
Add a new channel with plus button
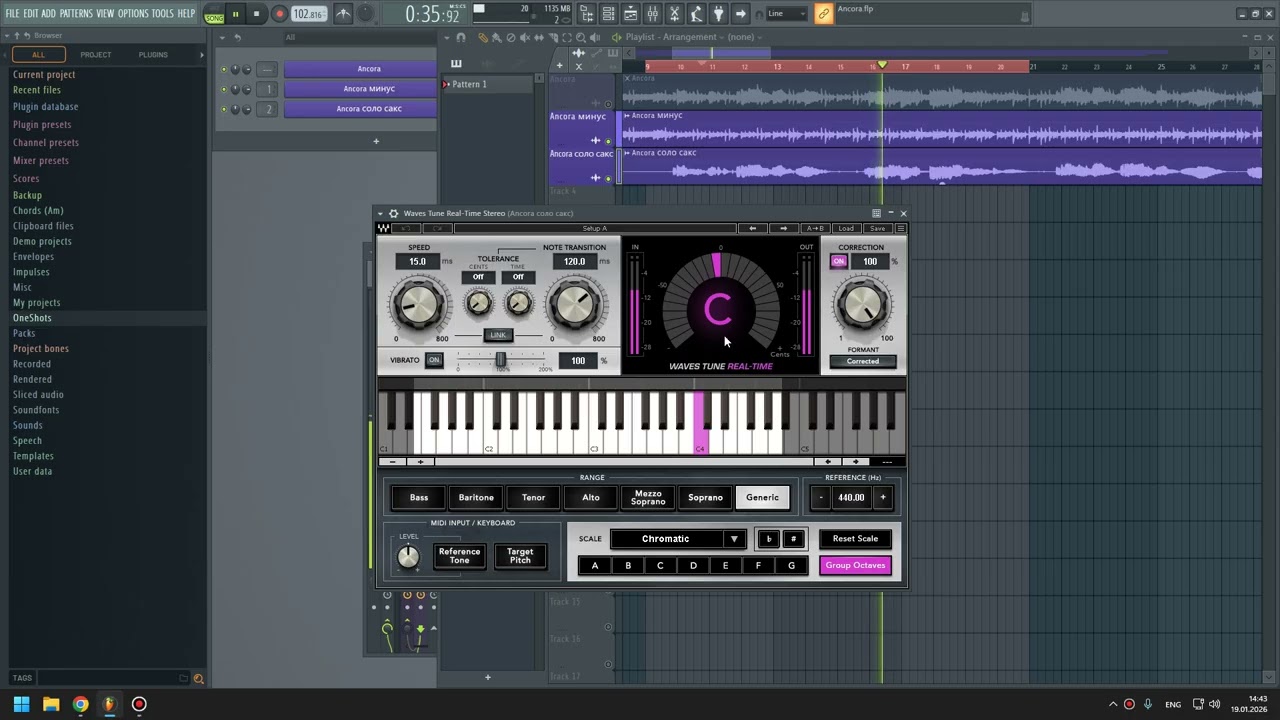376,141
